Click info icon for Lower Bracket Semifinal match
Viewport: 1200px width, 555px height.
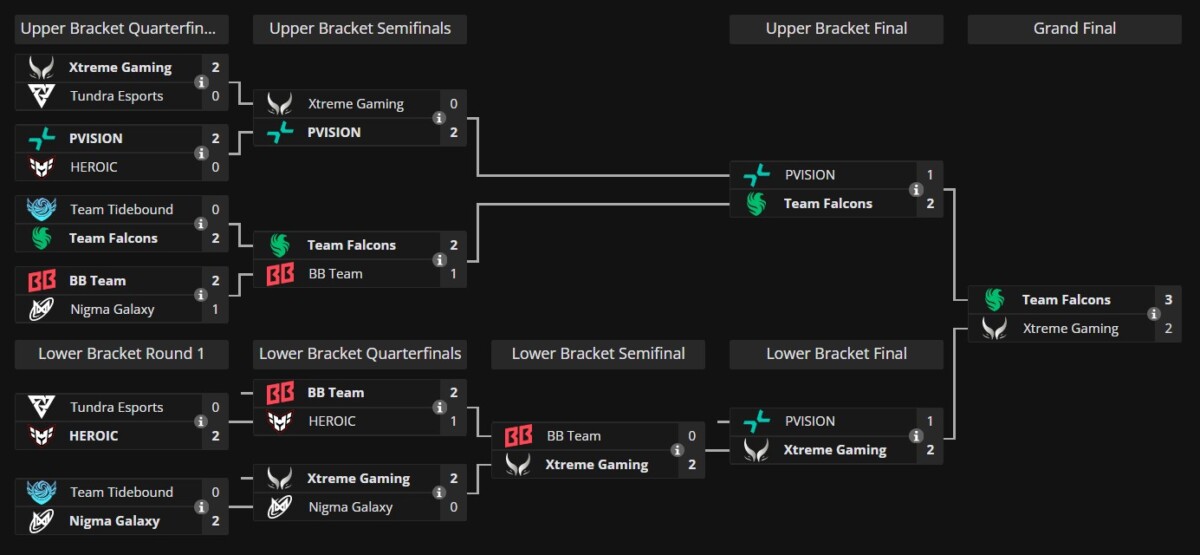(678, 450)
